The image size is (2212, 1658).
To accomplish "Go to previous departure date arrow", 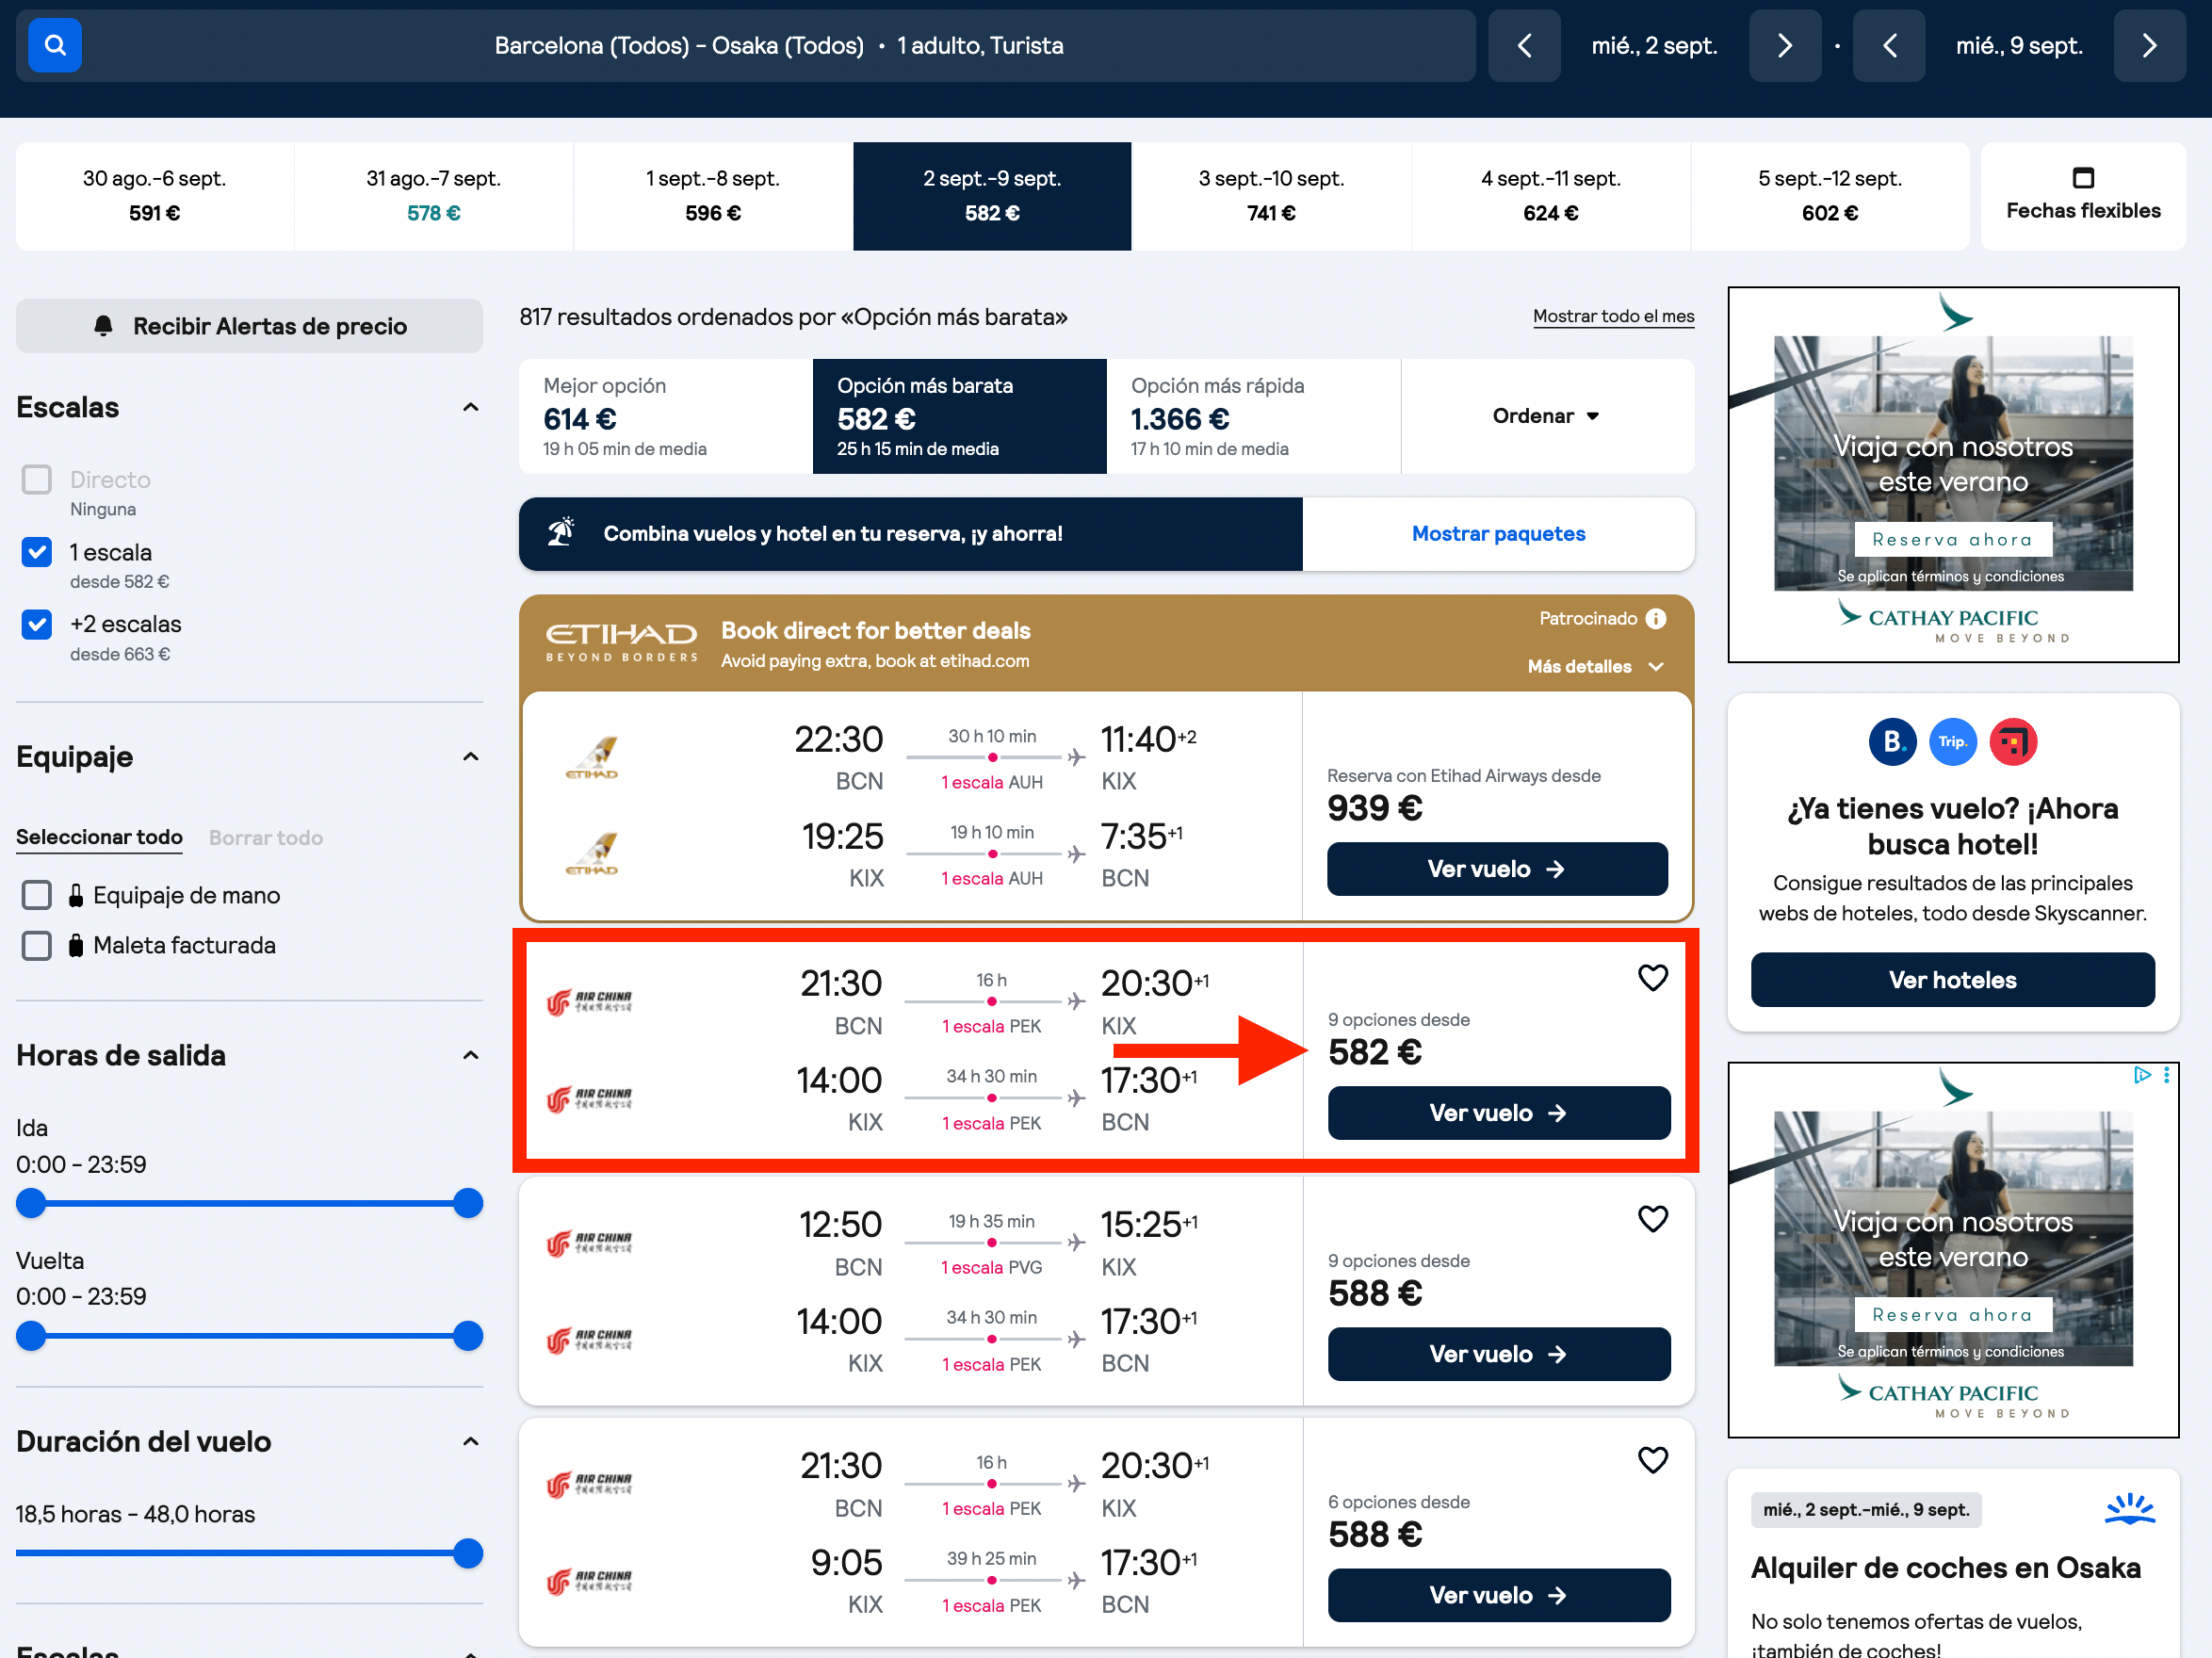I will [x=1524, y=45].
